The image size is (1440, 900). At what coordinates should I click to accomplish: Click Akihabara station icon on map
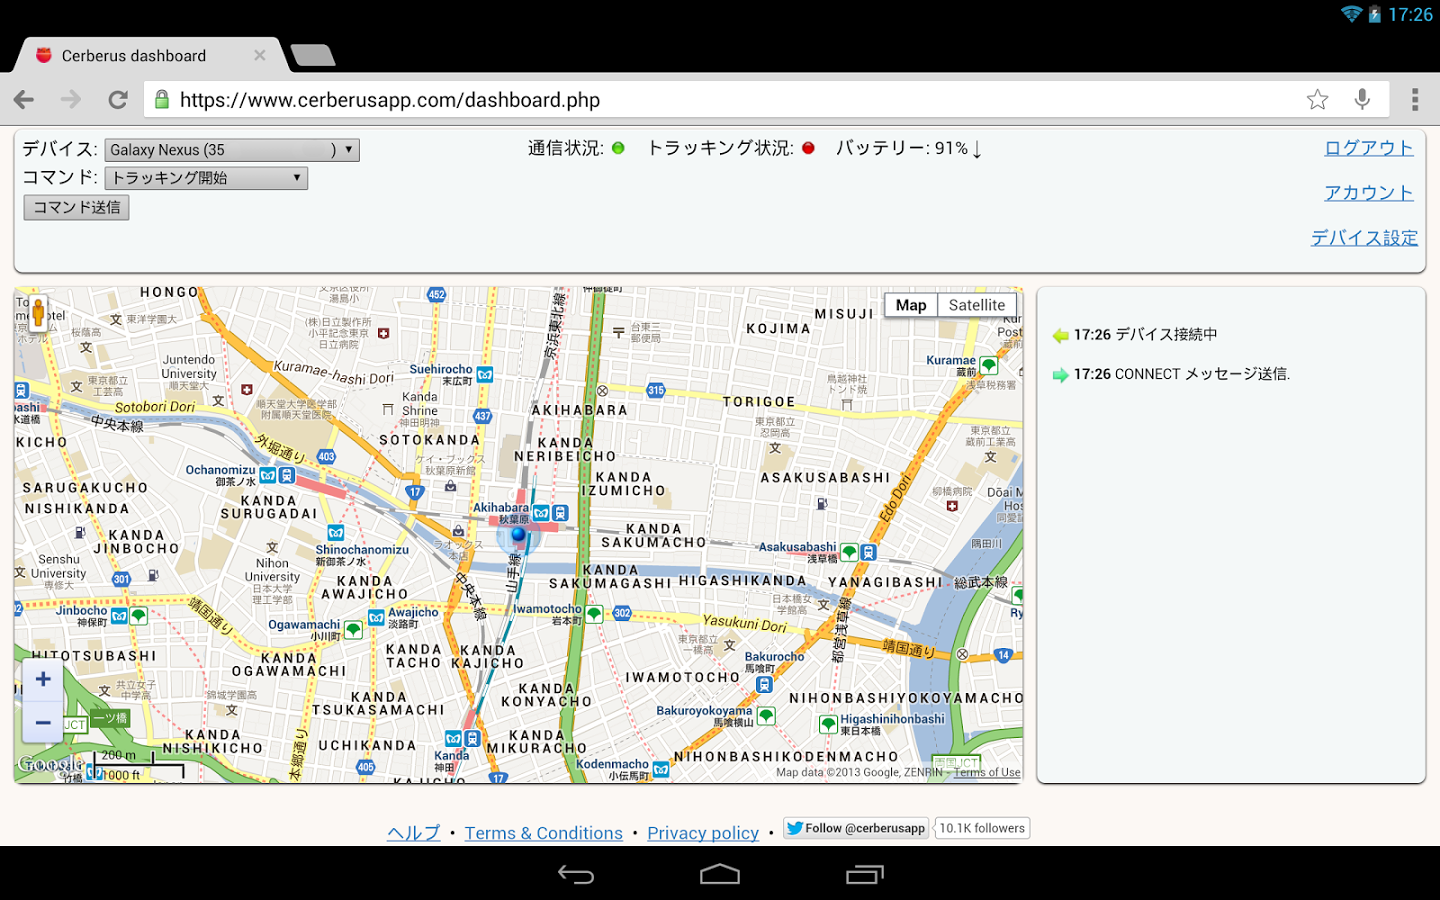[x=551, y=513]
